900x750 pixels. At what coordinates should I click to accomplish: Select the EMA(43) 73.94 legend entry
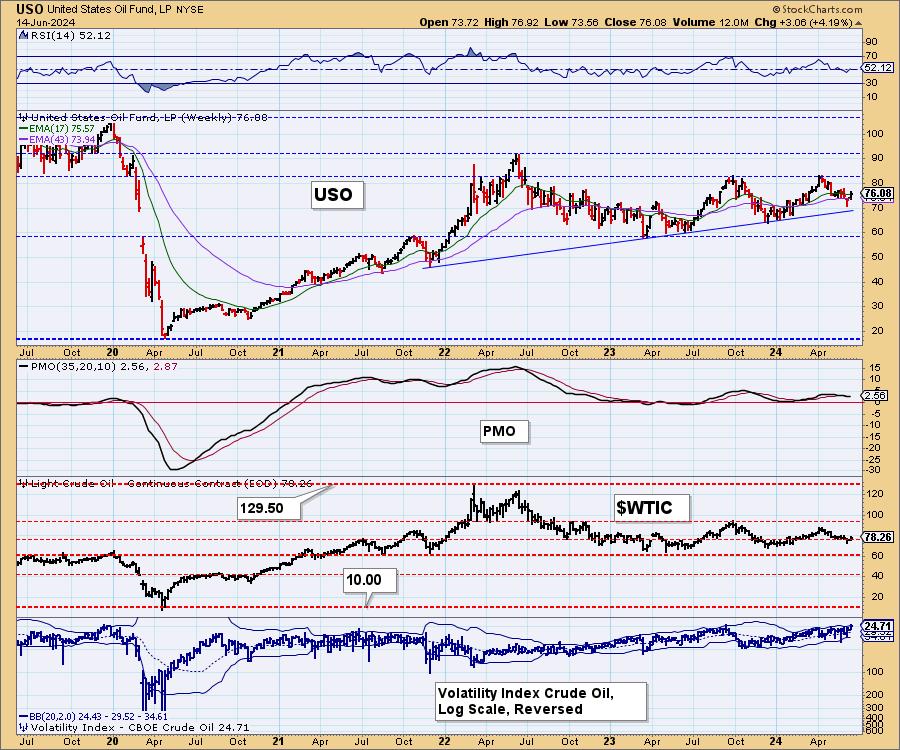pyautogui.click(x=57, y=139)
